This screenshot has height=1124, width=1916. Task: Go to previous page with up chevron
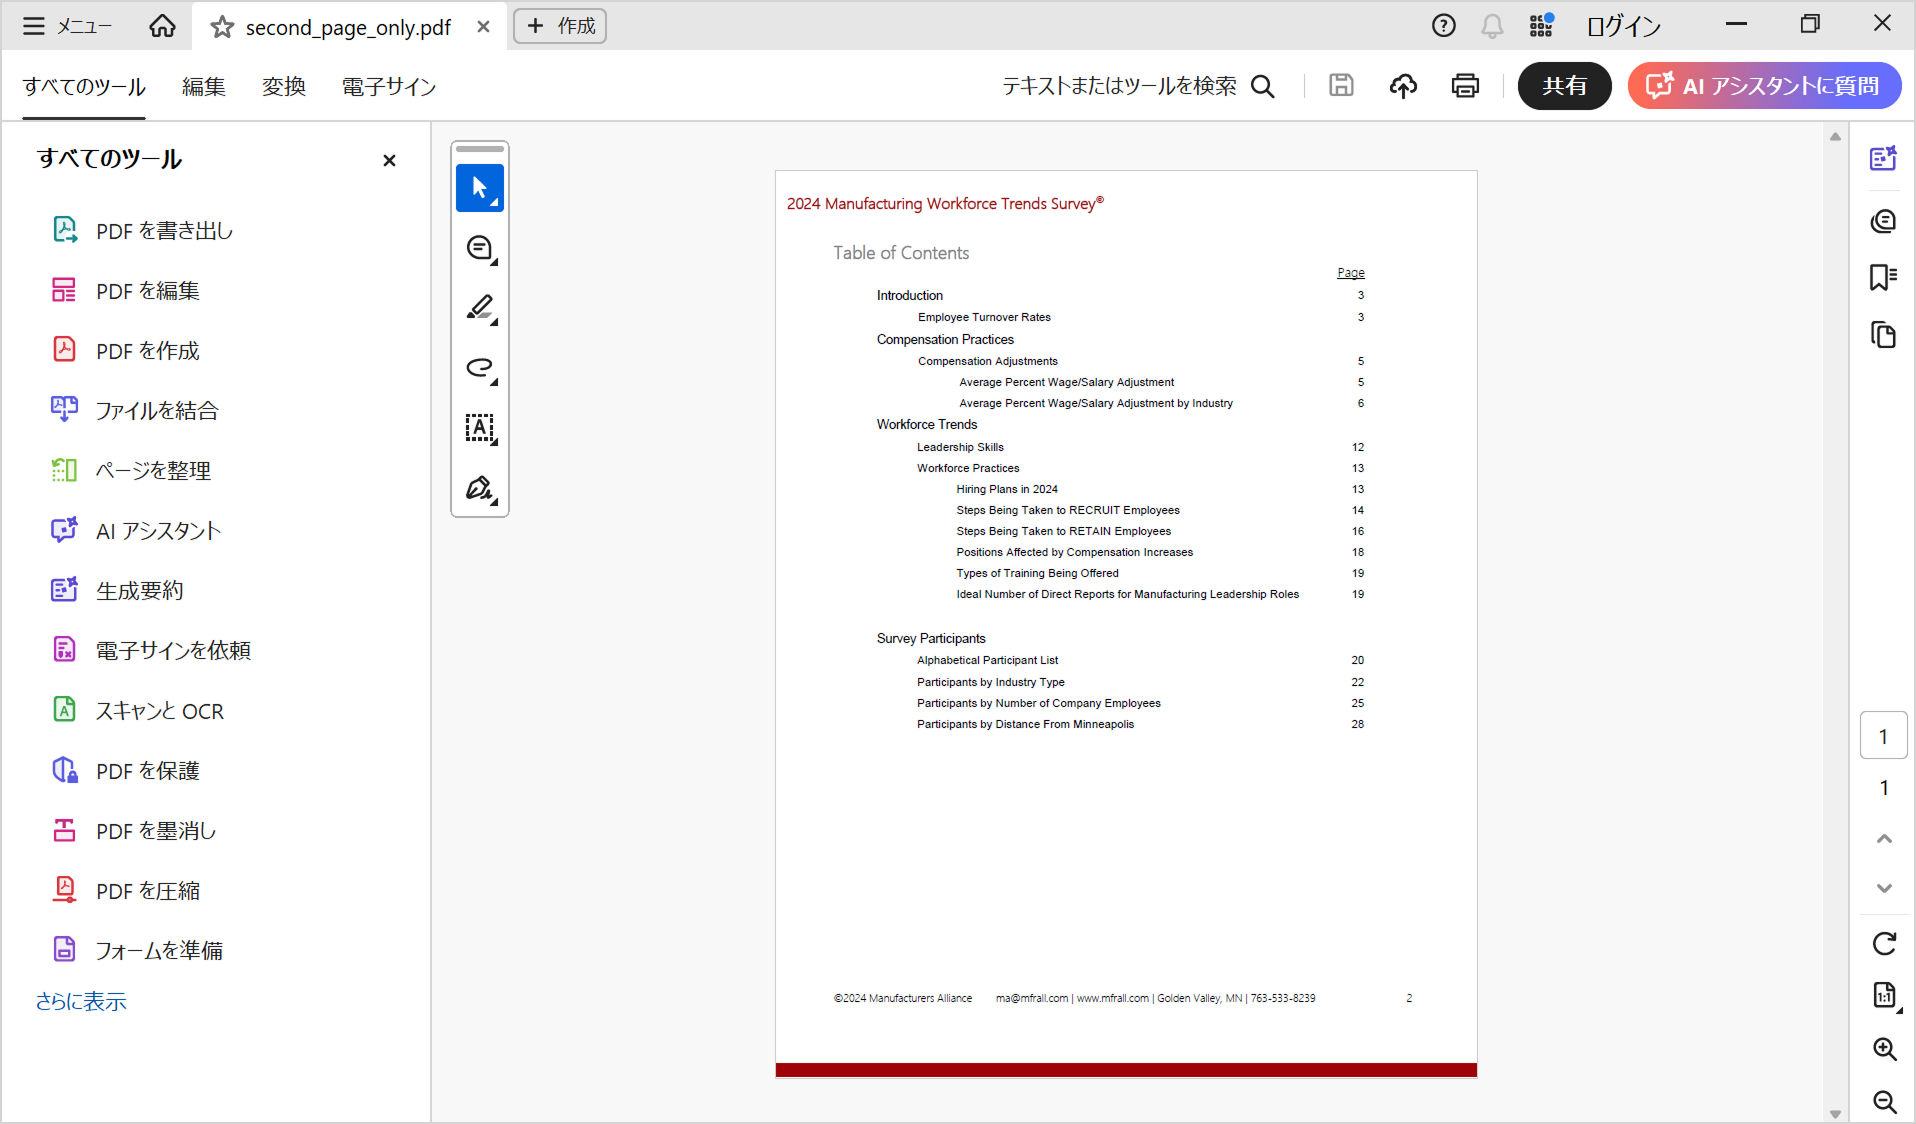1884,839
